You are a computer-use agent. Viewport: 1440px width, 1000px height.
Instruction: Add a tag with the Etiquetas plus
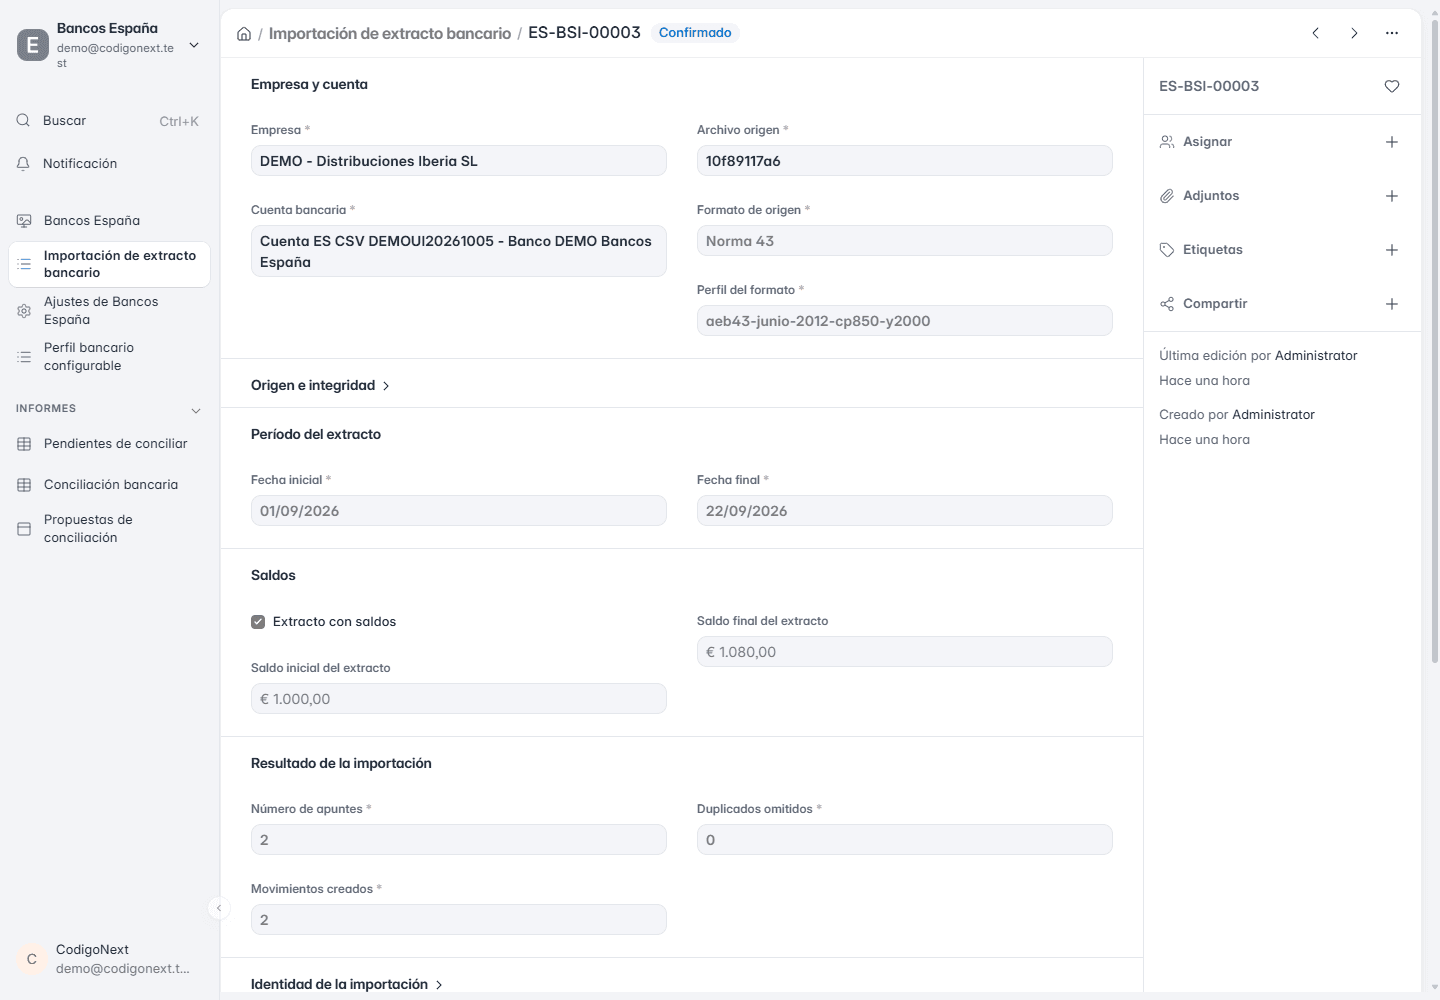tap(1392, 250)
